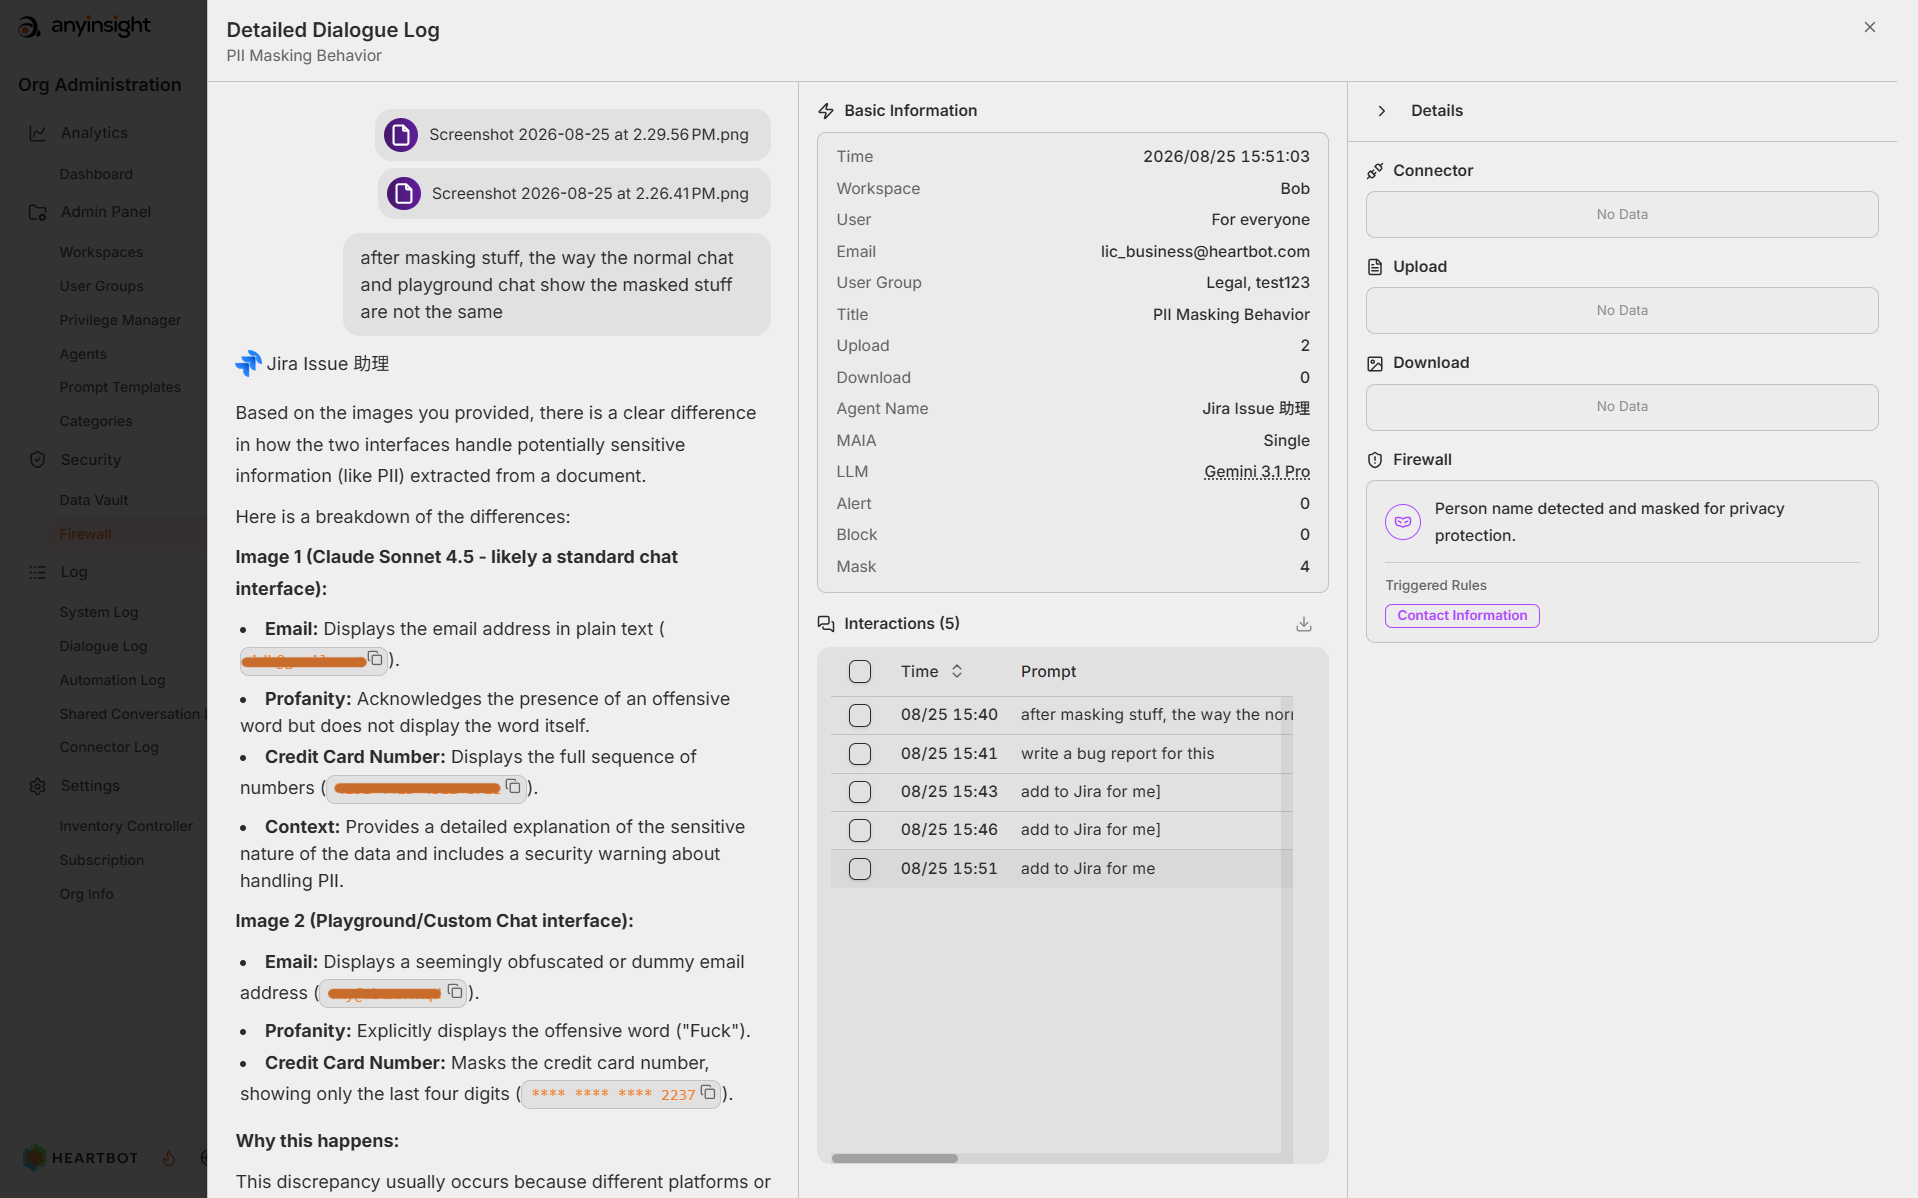Click the Log list icon in sidebar

click(38, 572)
